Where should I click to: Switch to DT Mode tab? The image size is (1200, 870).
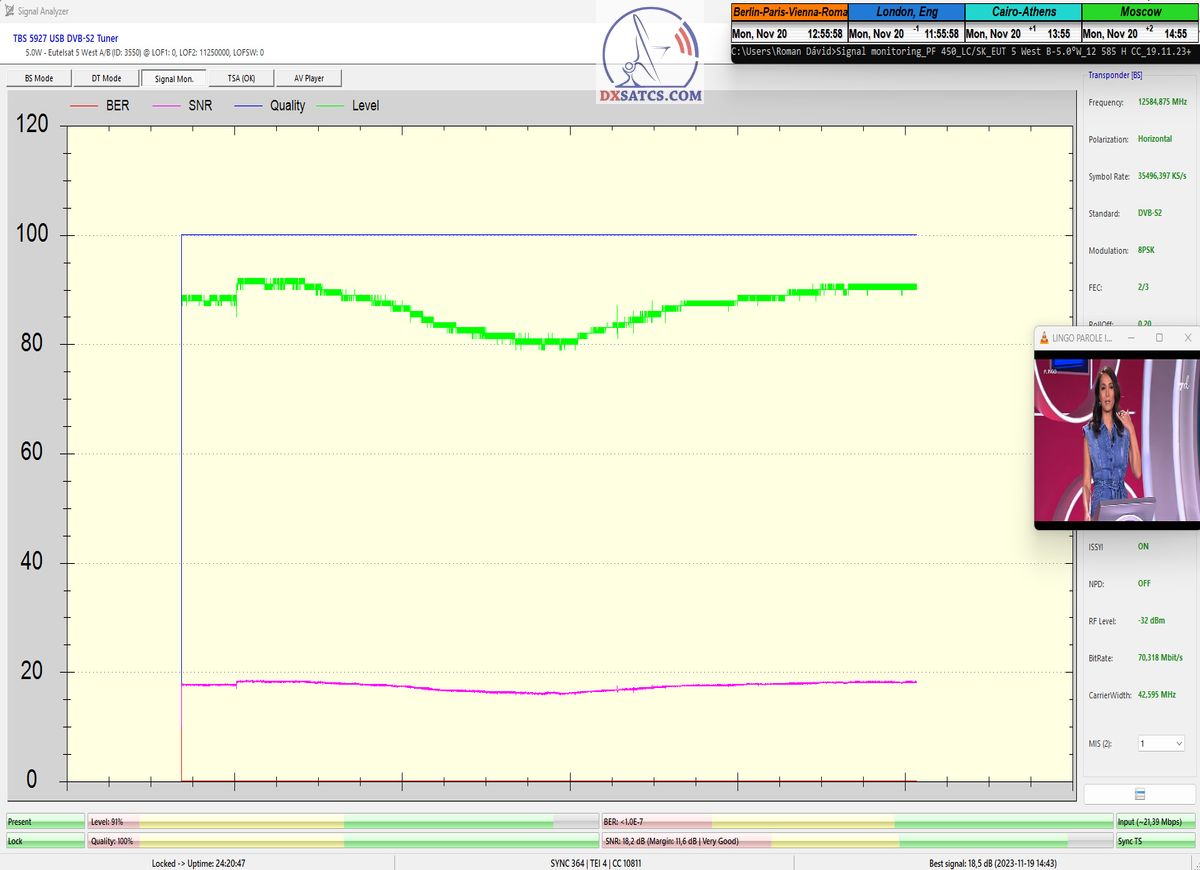pos(106,78)
